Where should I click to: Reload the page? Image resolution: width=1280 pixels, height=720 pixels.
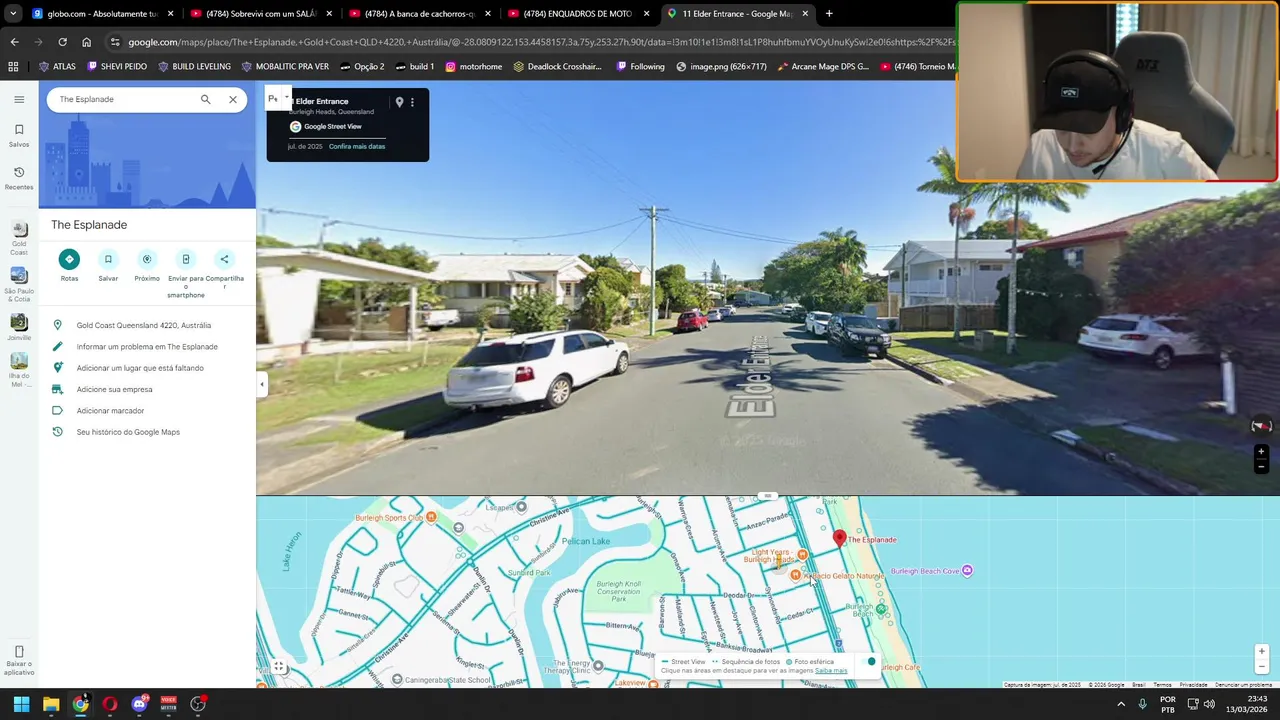62,42
